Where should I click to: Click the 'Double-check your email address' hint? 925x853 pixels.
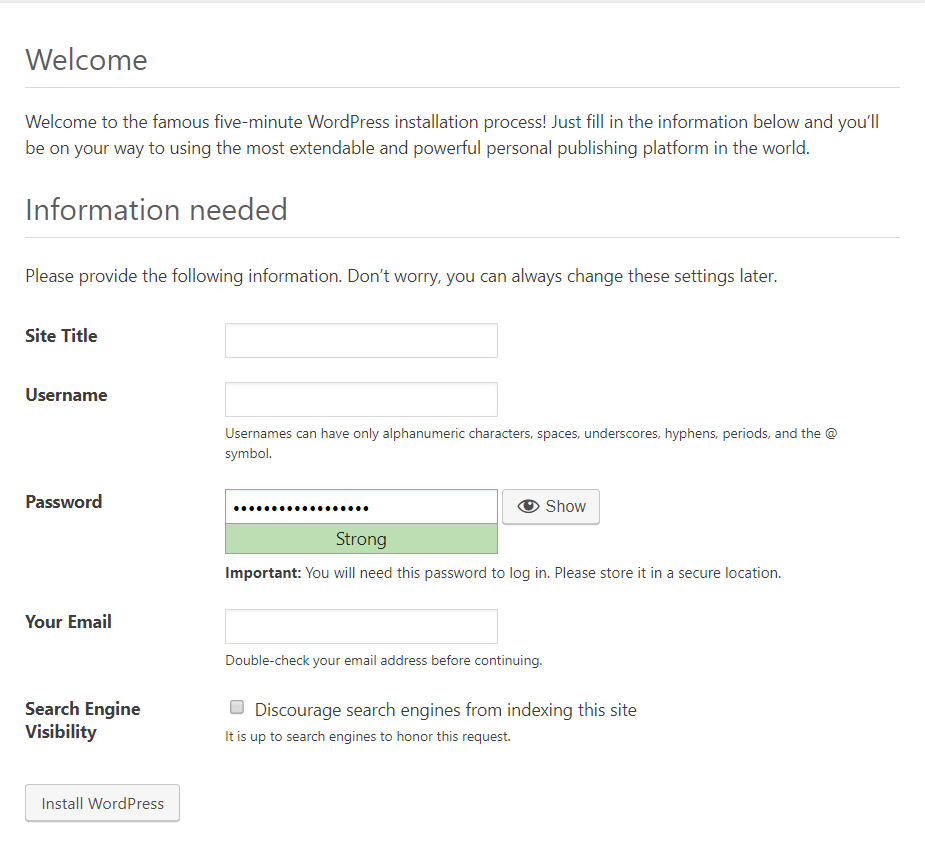pos(383,660)
